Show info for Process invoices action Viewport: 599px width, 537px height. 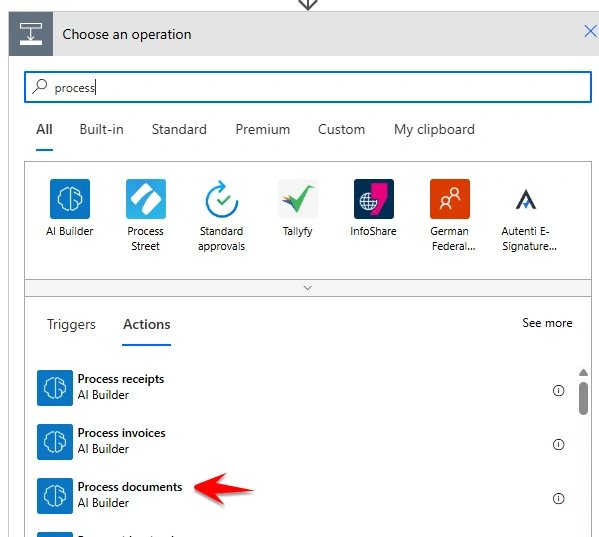pos(558,445)
